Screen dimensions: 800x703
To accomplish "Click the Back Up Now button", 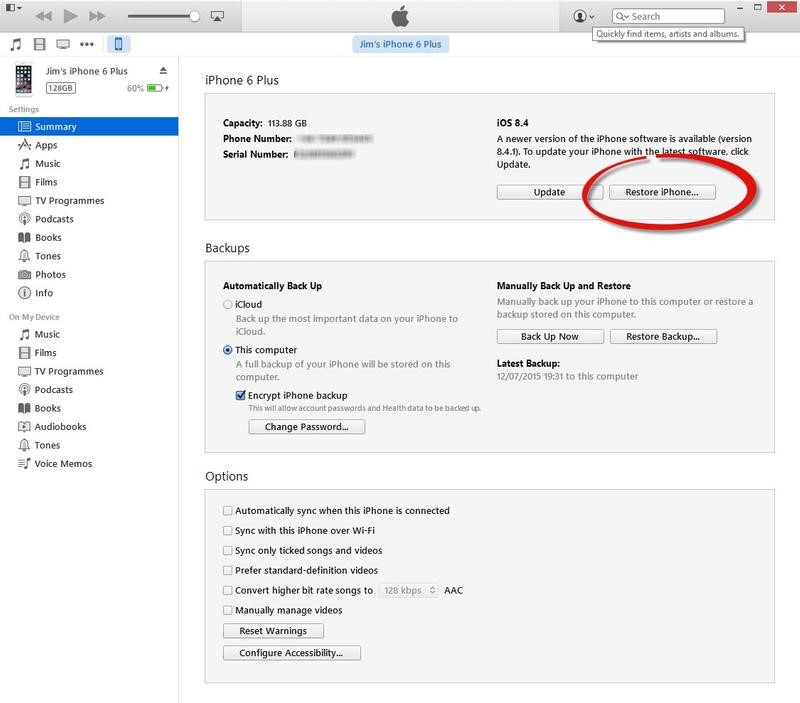I will pos(550,337).
